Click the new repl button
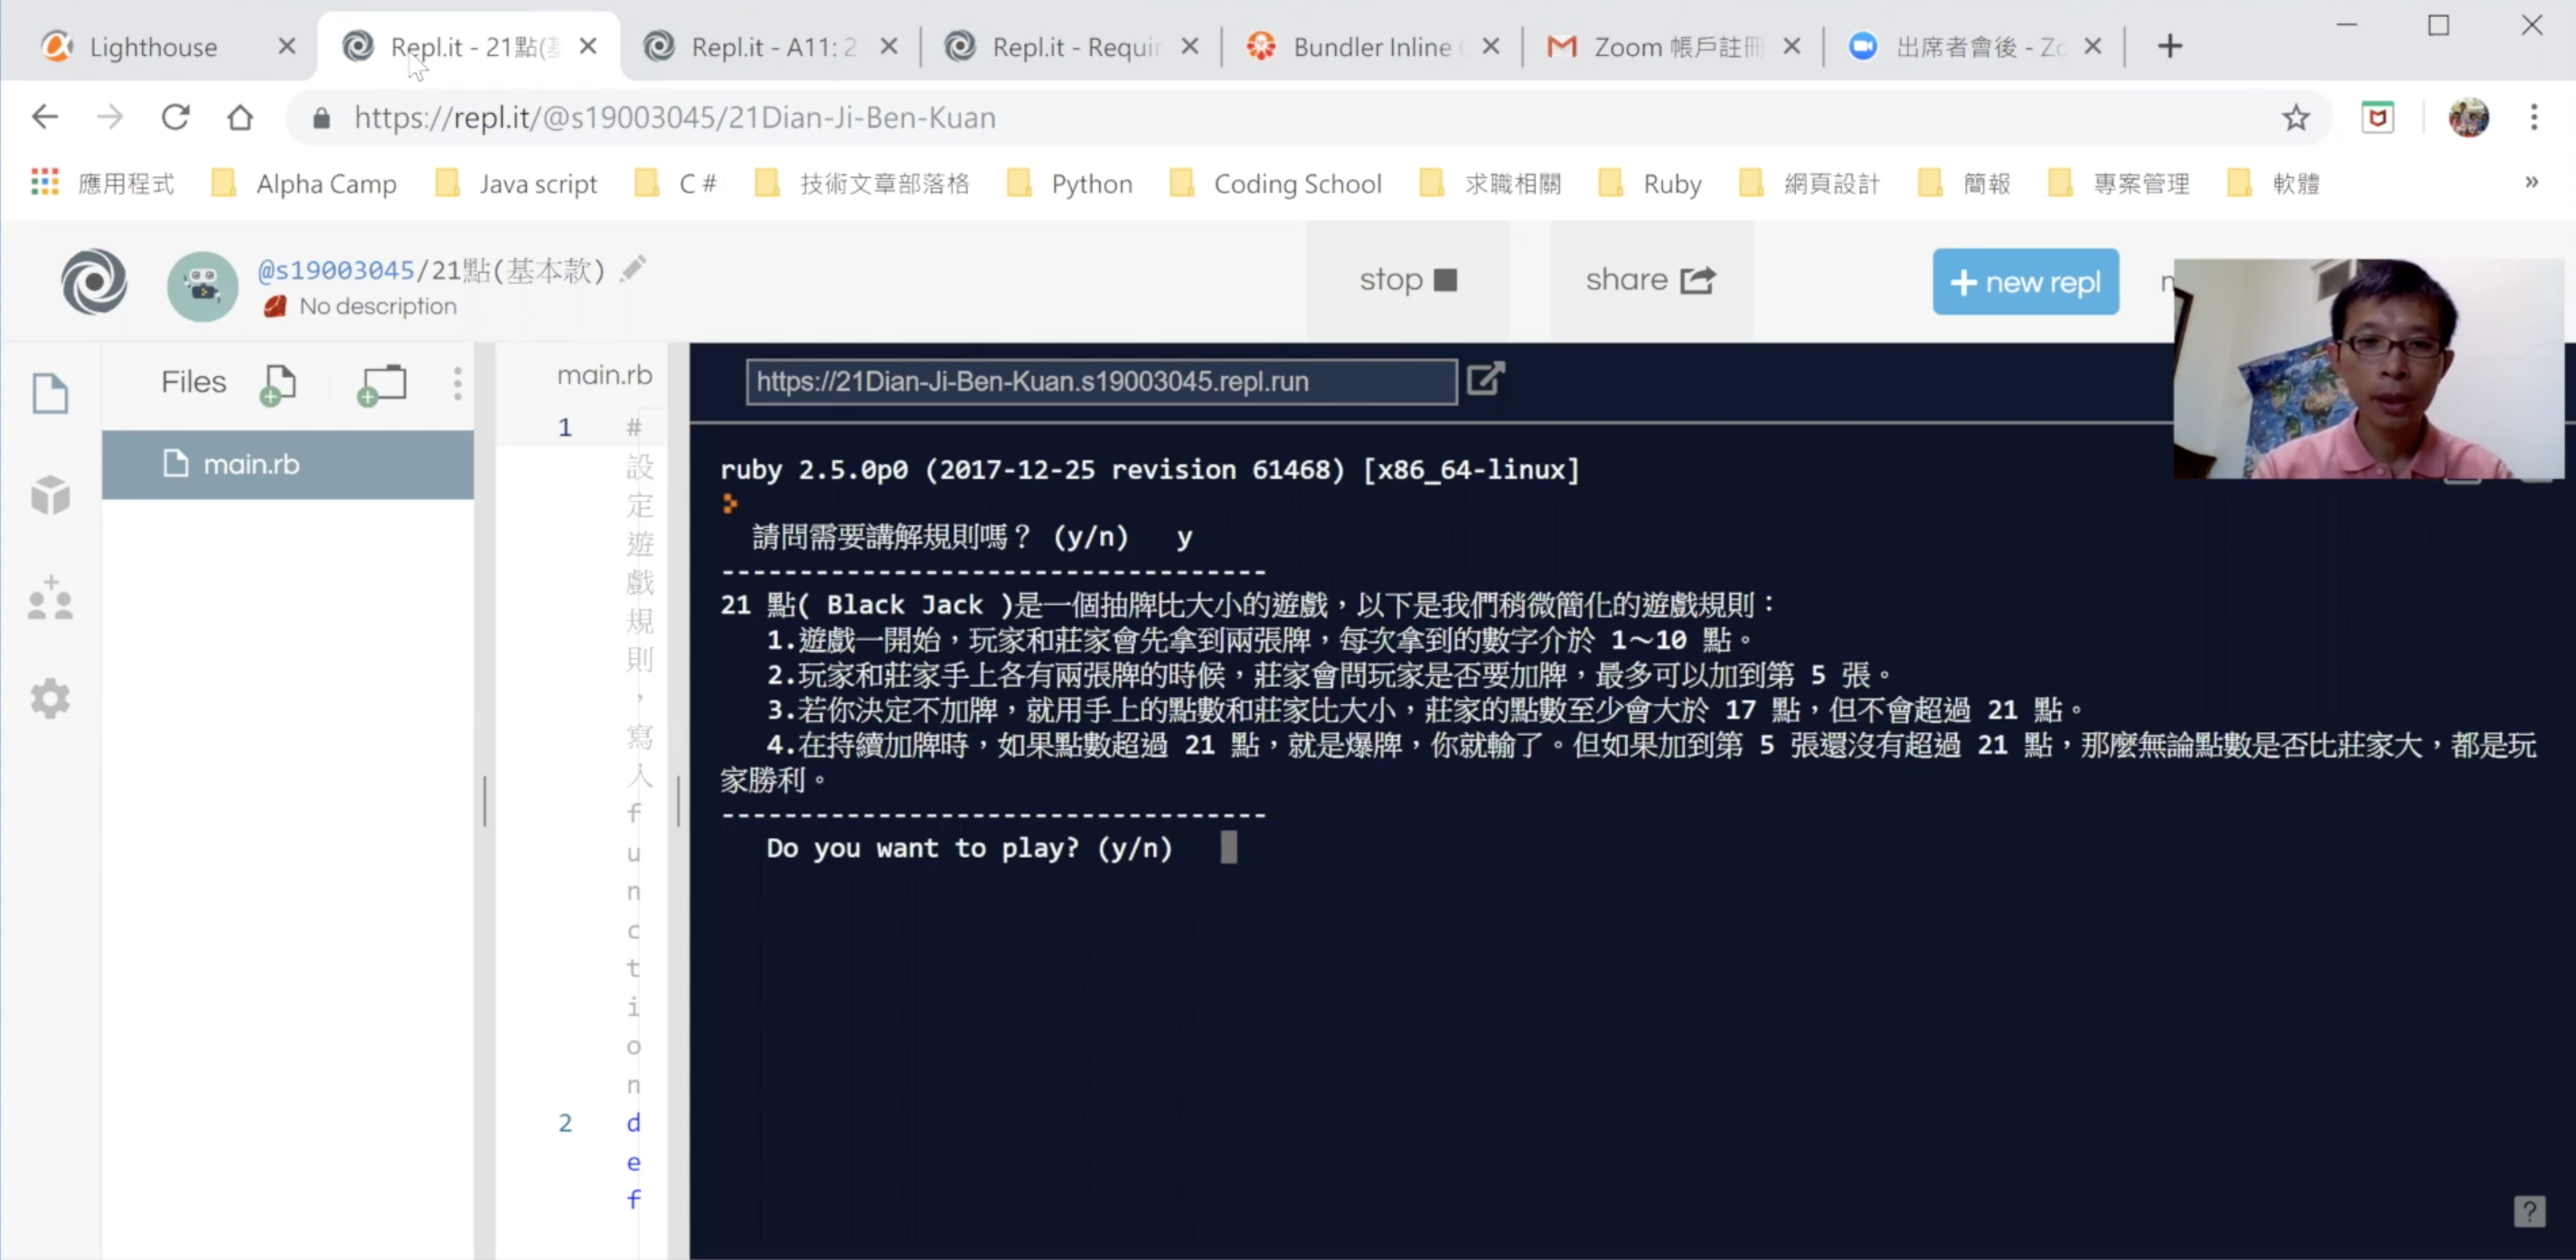Image resolution: width=2576 pixels, height=1260 pixels. [x=2025, y=282]
